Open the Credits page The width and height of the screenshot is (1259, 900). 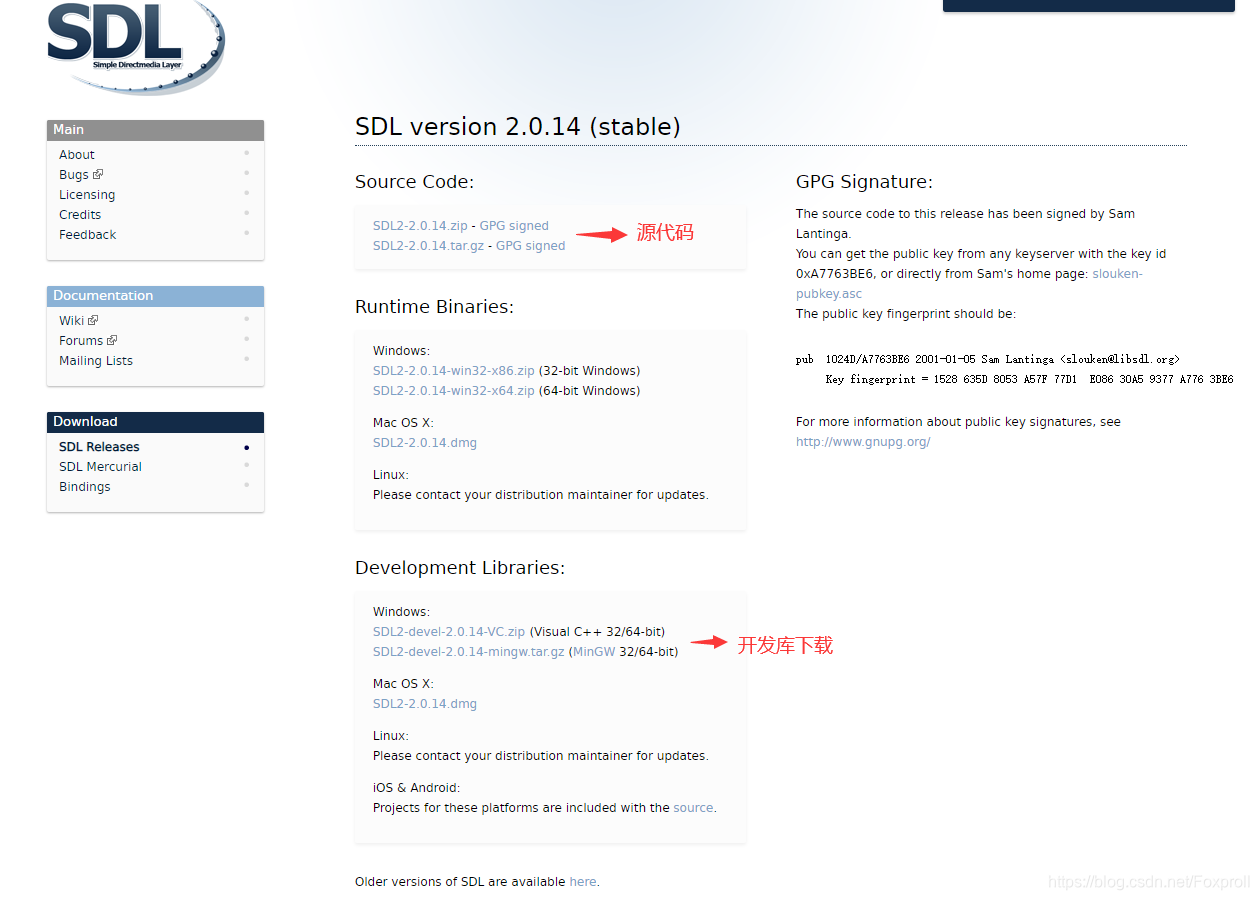coord(79,214)
